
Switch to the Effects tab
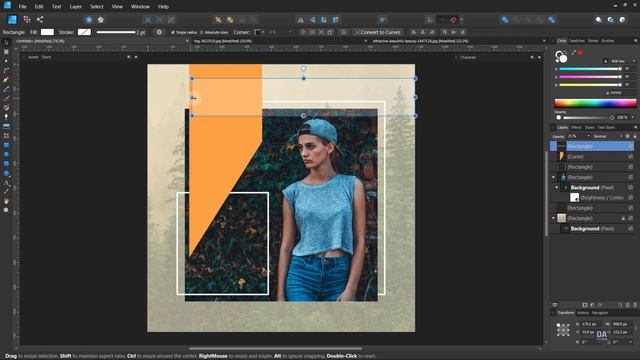pyautogui.click(x=576, y=127)
